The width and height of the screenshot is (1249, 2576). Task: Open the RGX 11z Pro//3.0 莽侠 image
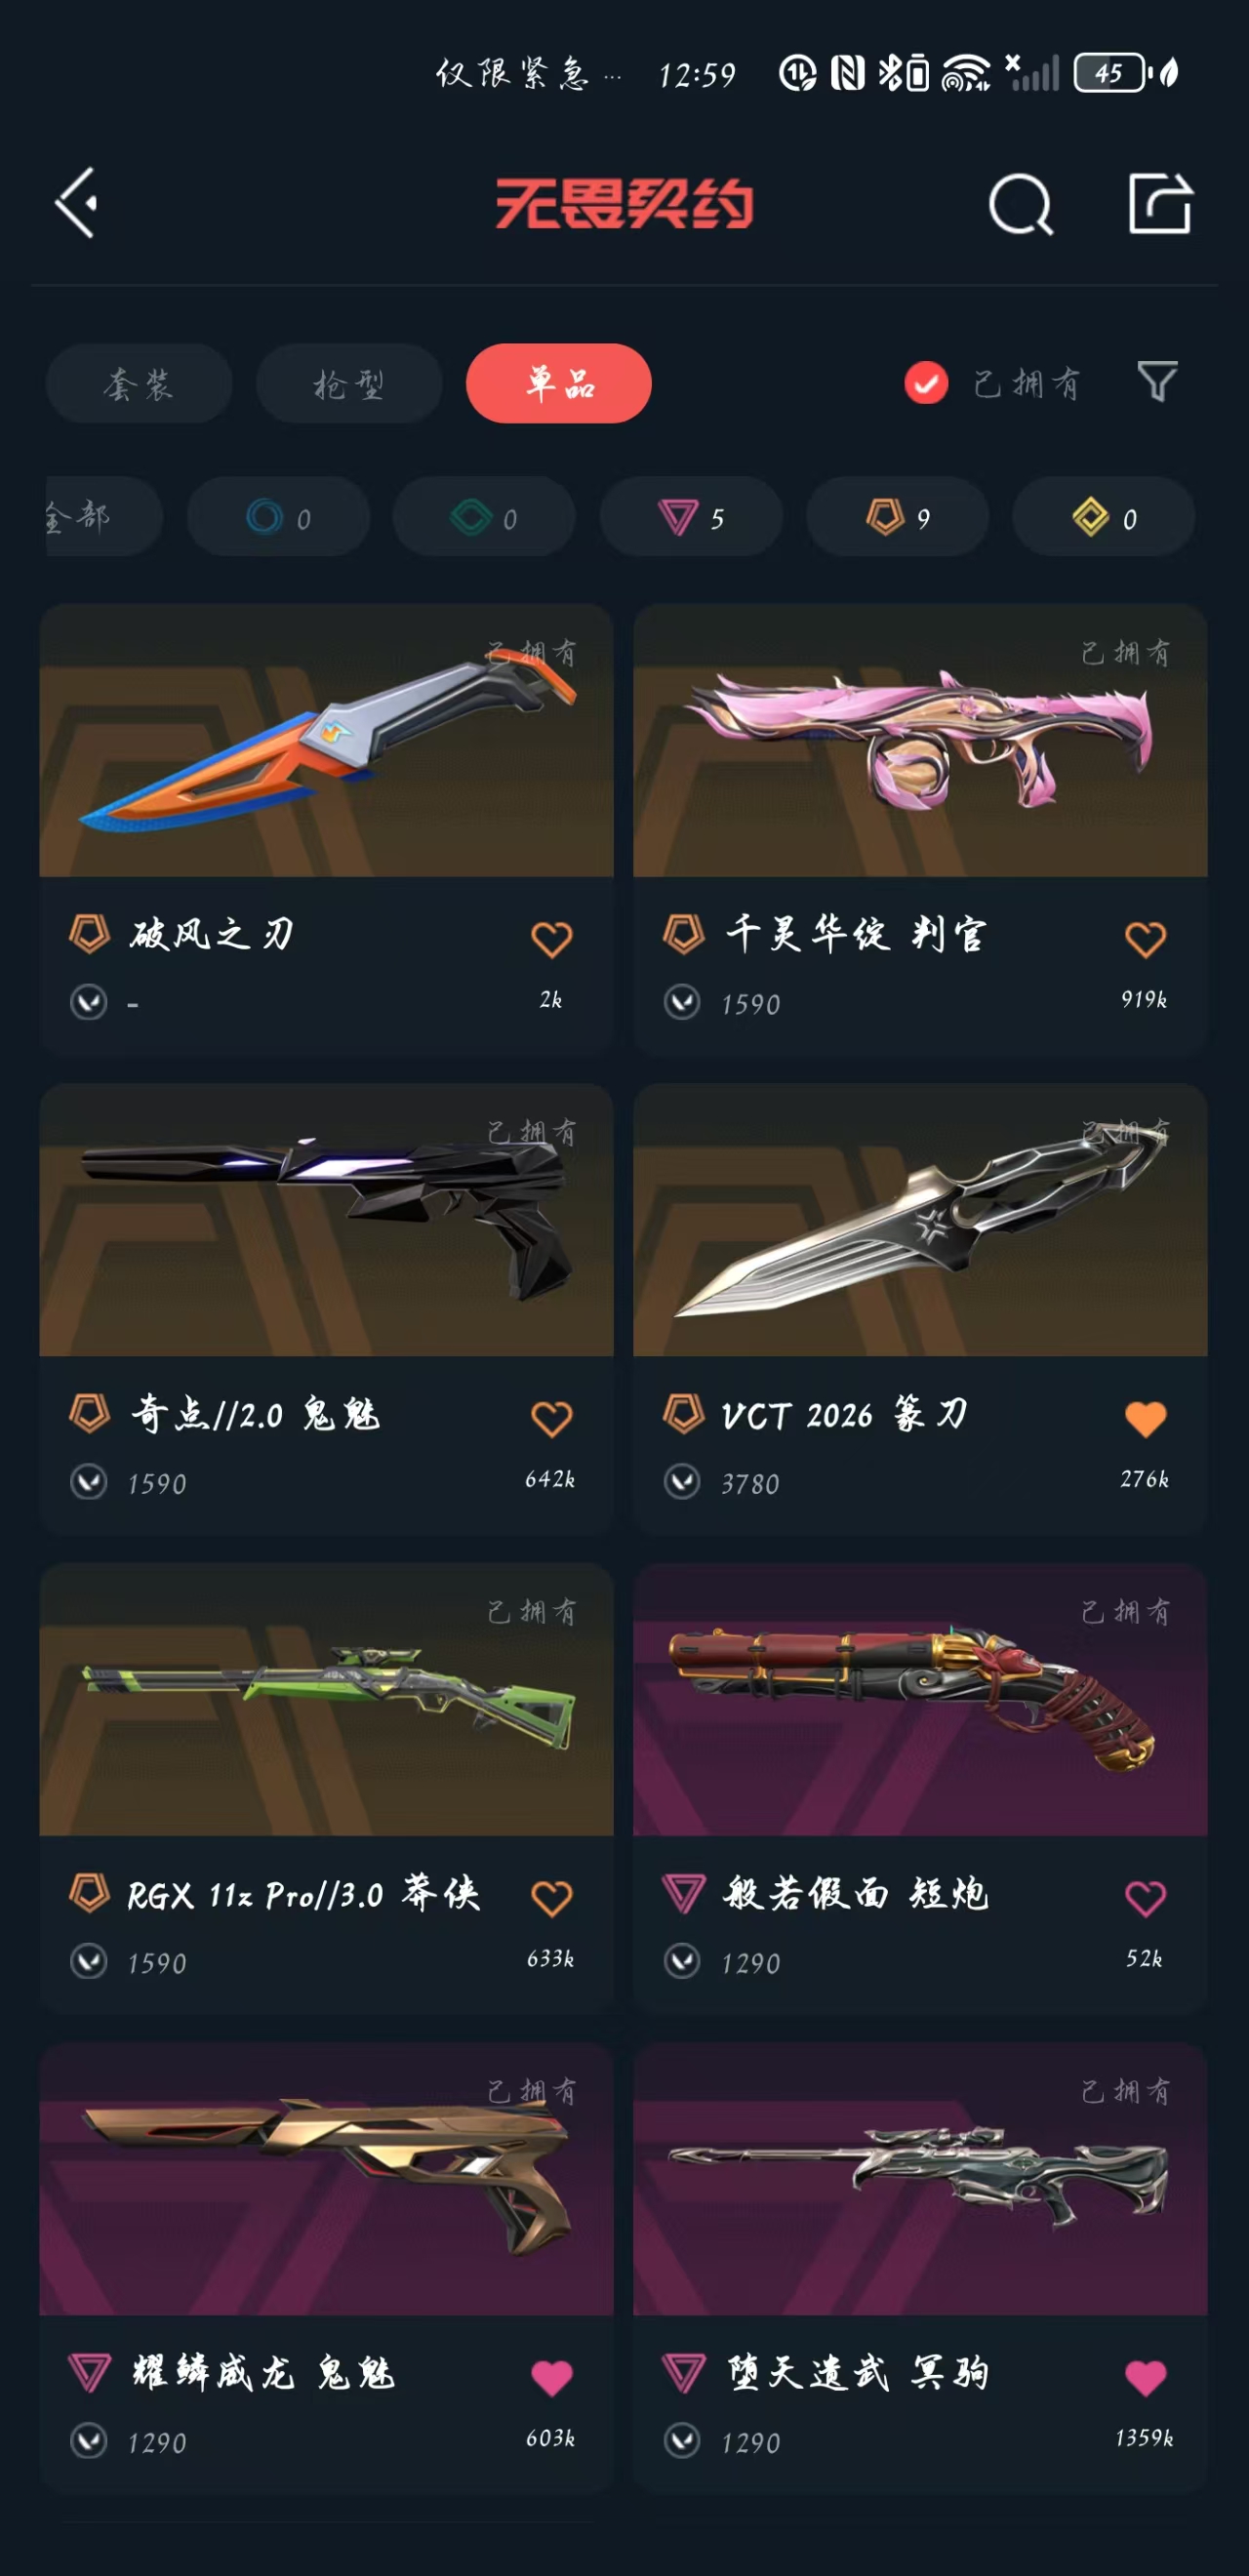326,1699
